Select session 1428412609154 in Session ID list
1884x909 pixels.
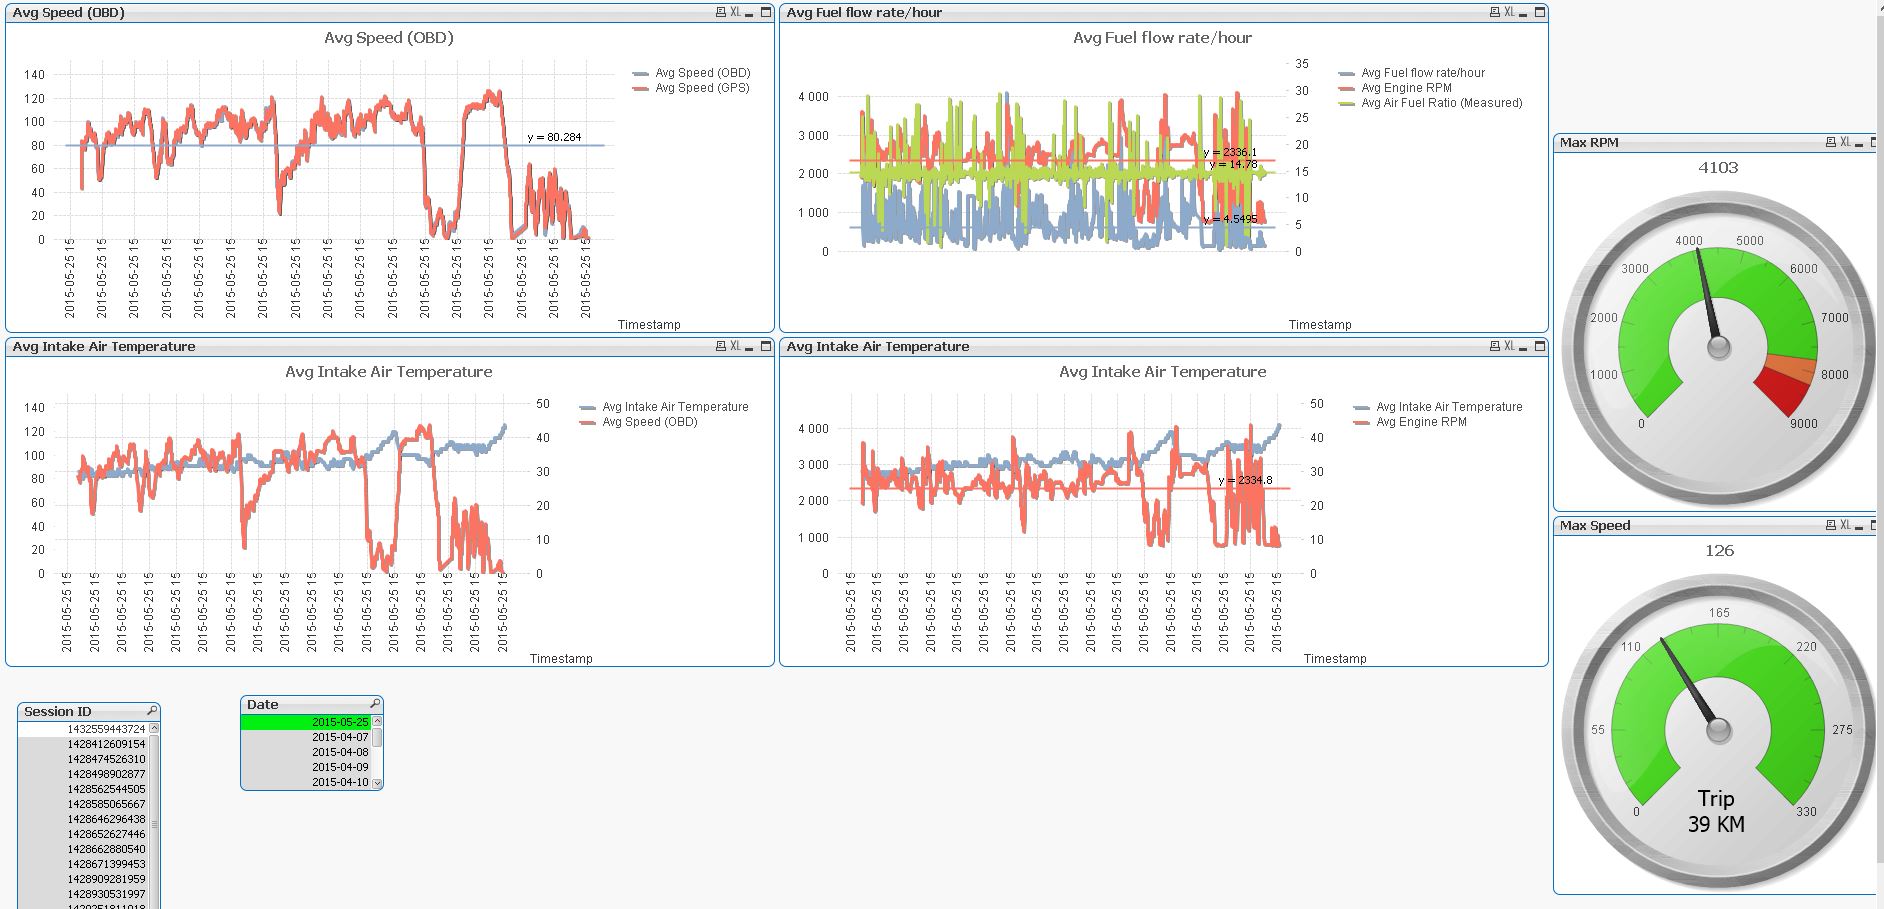[x=106, y=744]
